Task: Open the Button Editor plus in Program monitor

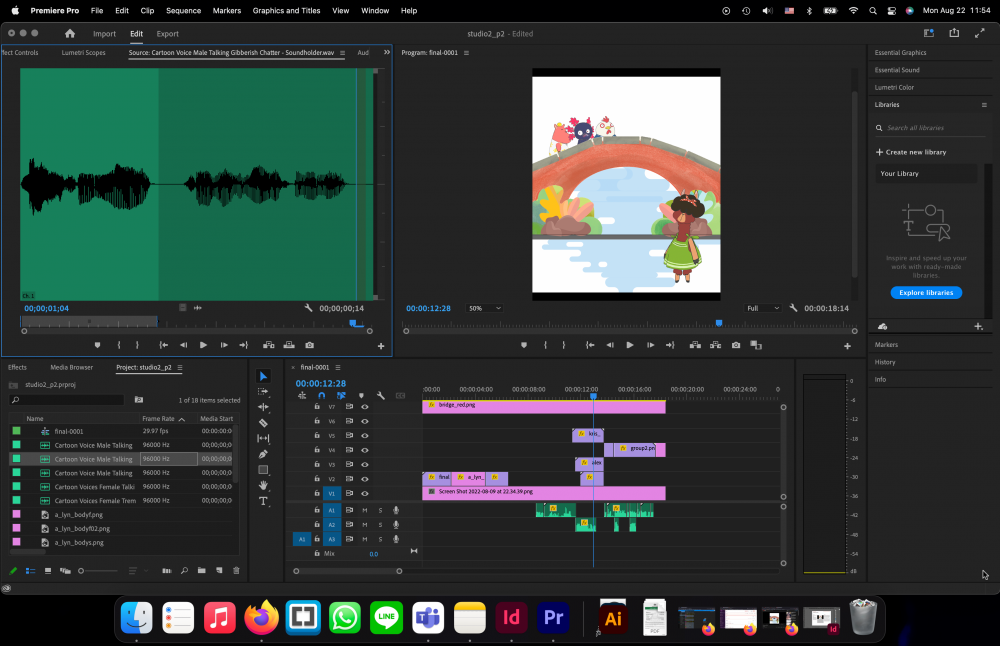Action: click(x=848, y=346)
